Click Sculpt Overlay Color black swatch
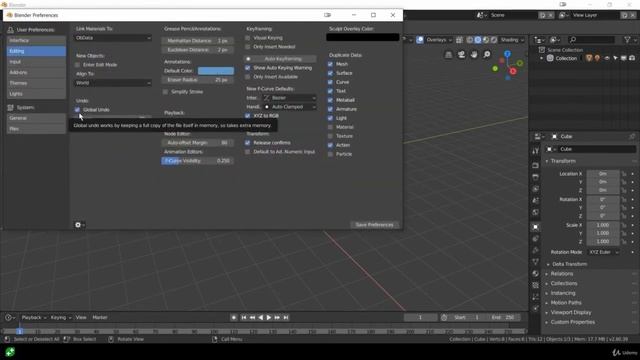Viewport: 640px width, 360px height. coord(362,38)
